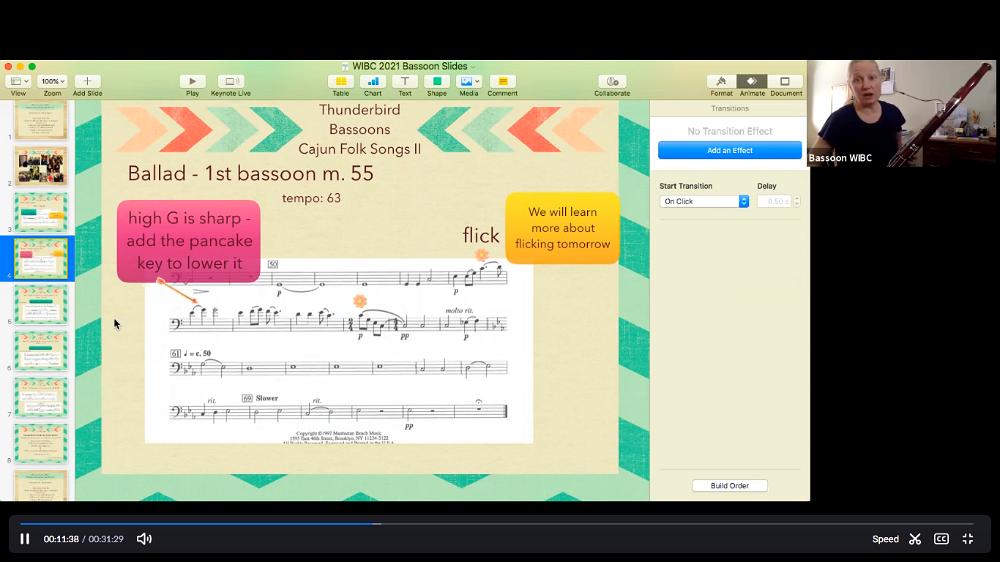The width and height of the screenshot is (1000, 562).
Task: Insert a Chart
Action: pos(372,82)
